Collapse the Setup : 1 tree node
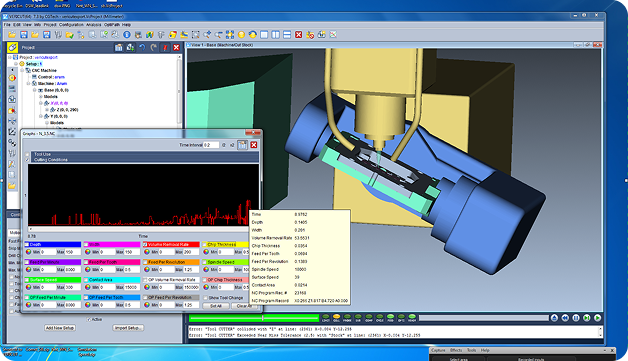 tap(16, 64)
